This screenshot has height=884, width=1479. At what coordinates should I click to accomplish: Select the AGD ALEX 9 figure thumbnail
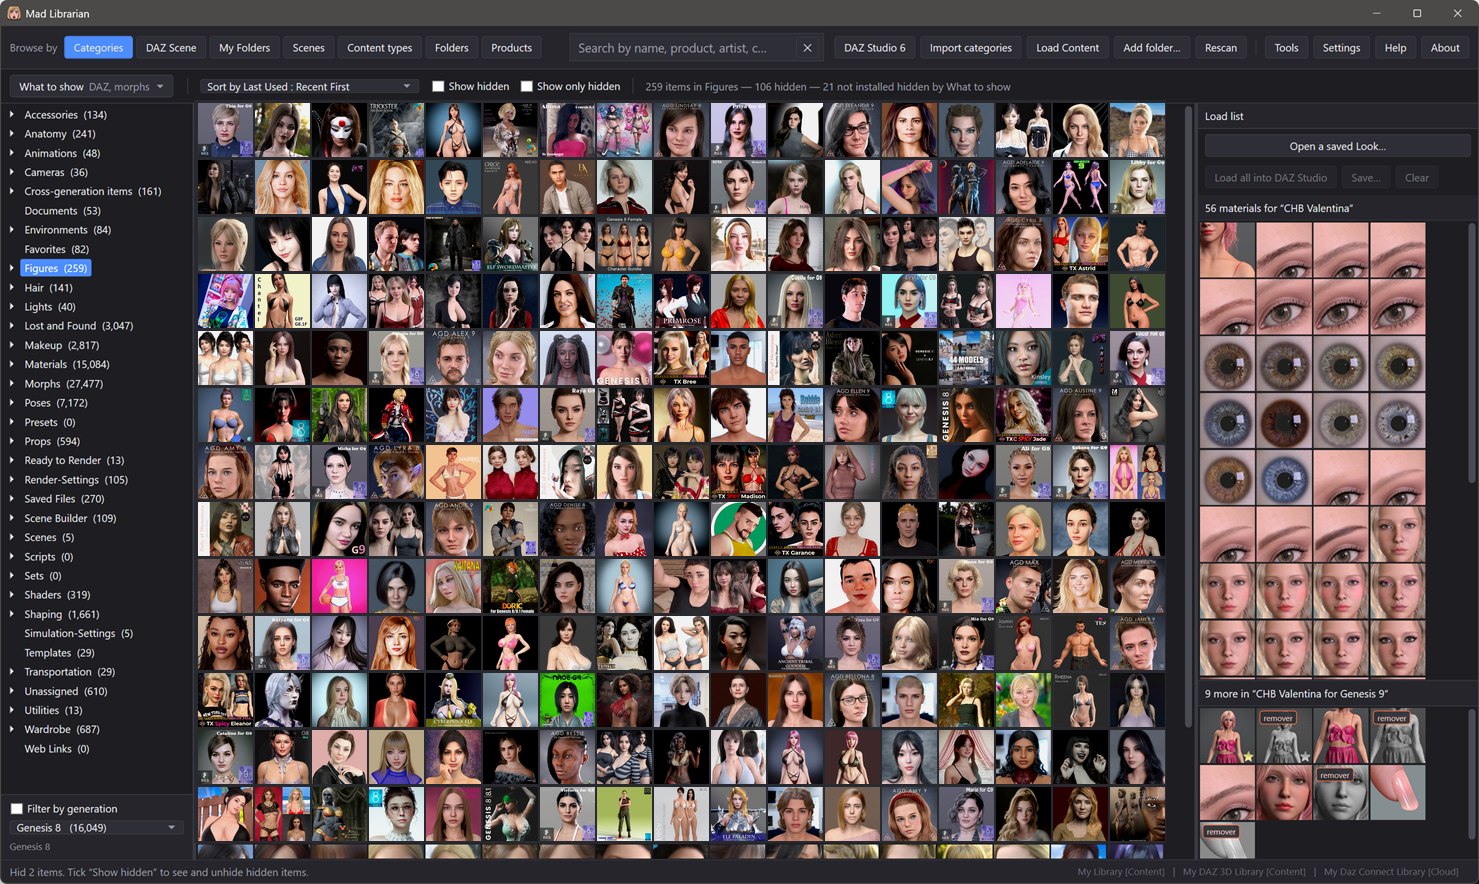[x=453, y=358]
